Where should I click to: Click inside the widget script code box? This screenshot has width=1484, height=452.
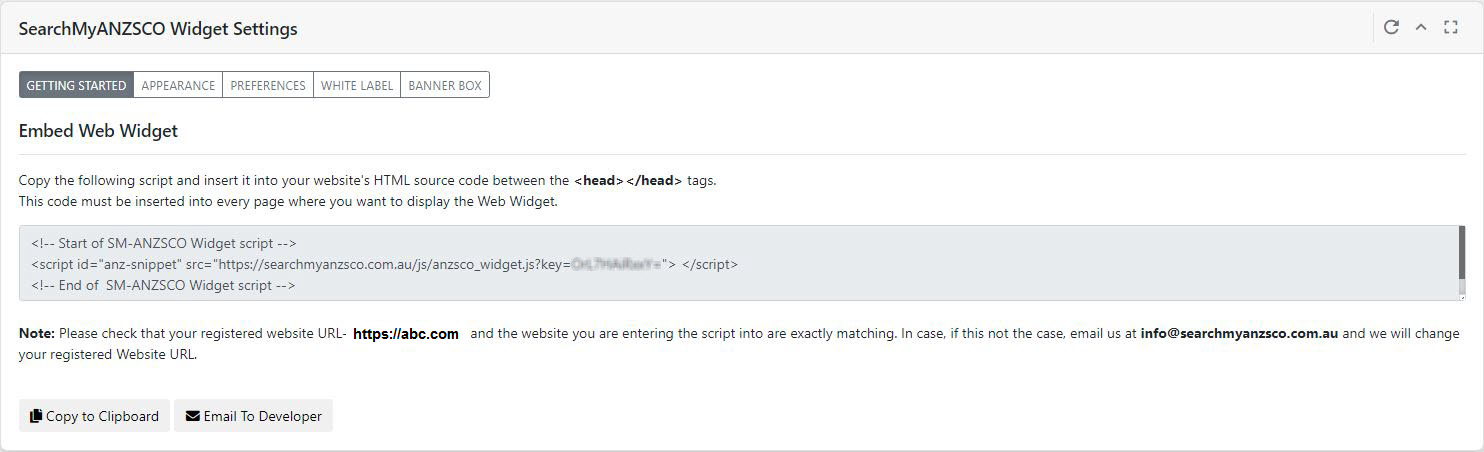point(742,263)
